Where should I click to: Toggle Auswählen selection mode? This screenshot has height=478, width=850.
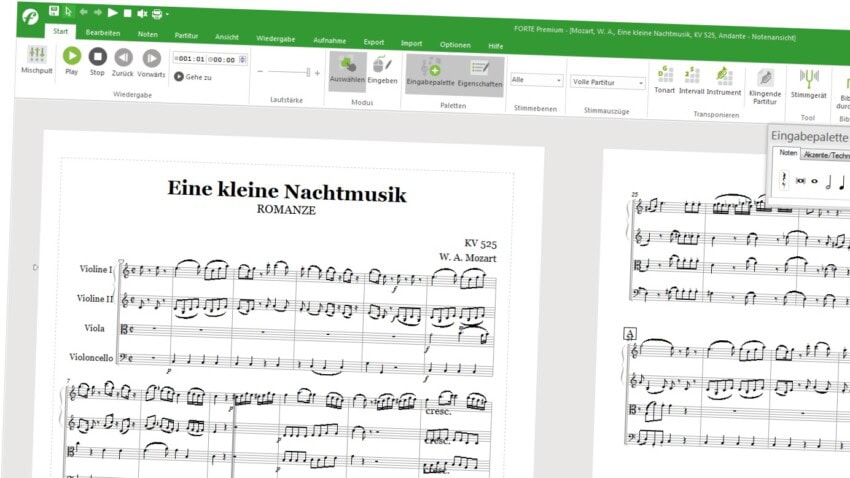[x=347, y=68]
